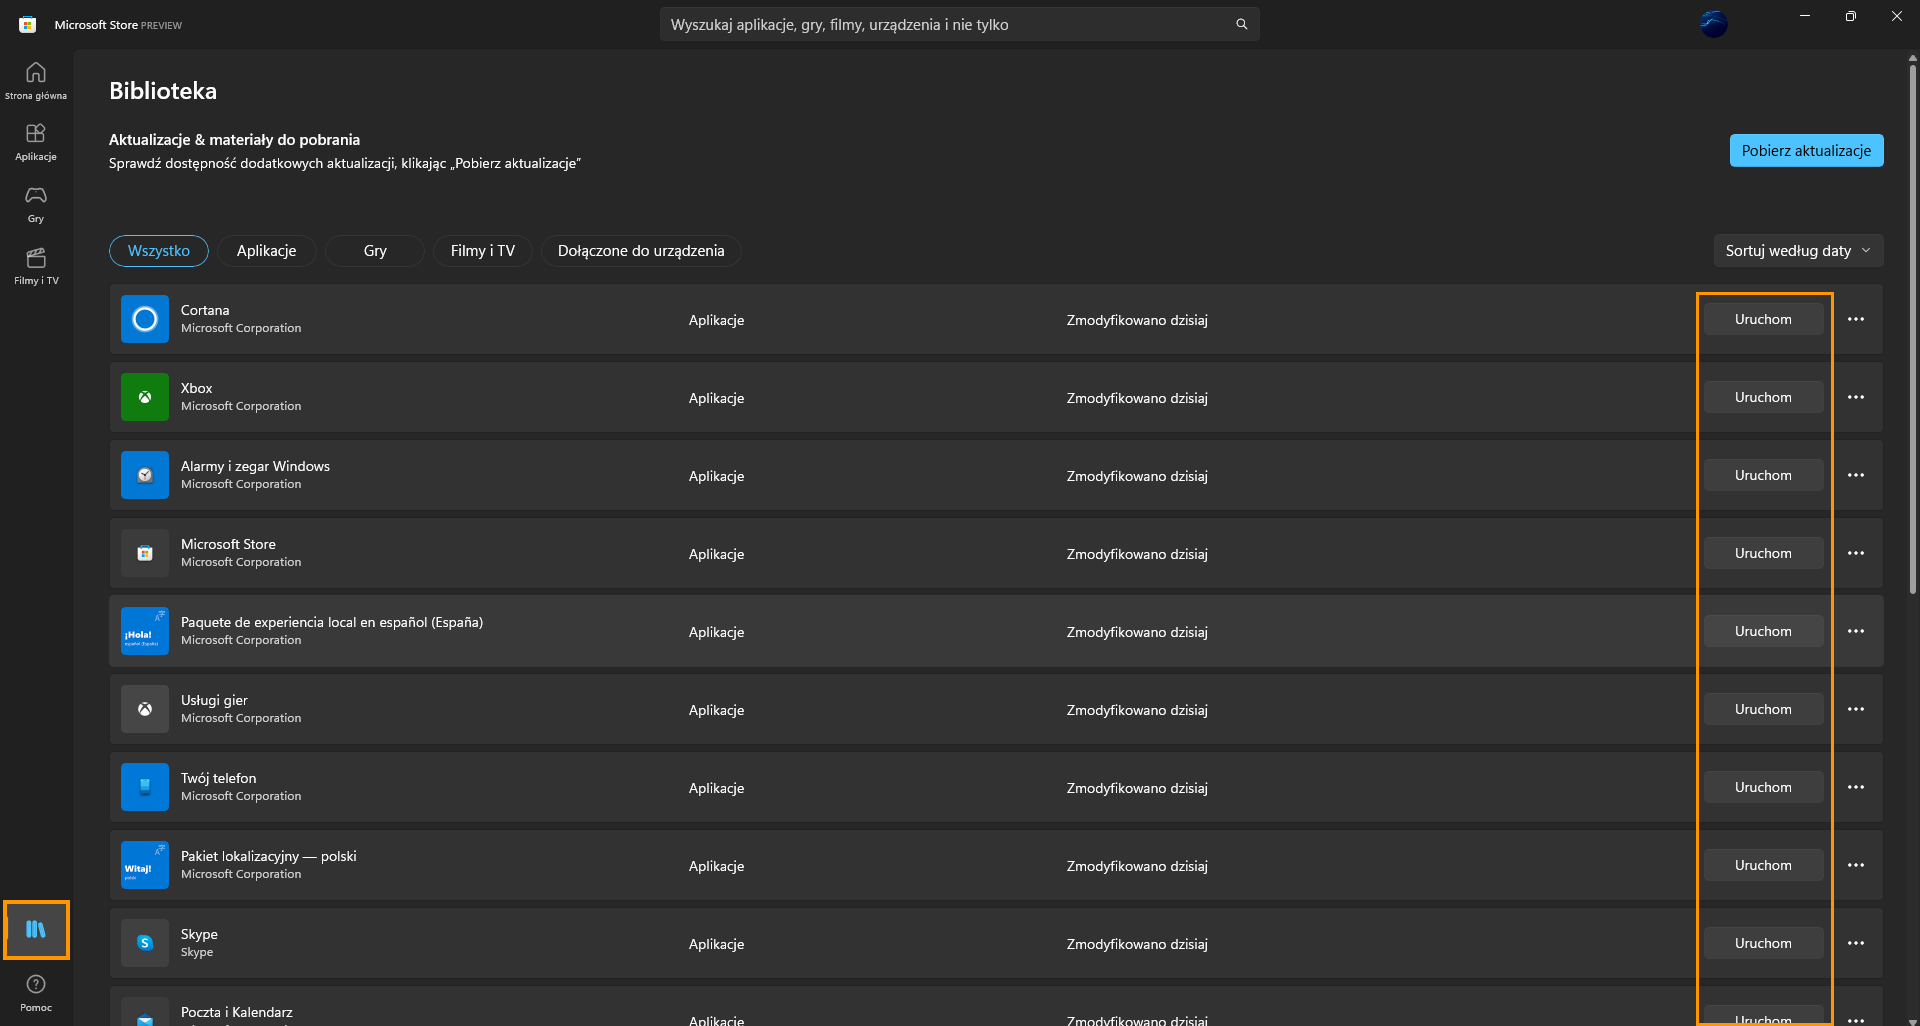
Task: Open Filmy i TV in sidebar
Action: click(36, 266)
